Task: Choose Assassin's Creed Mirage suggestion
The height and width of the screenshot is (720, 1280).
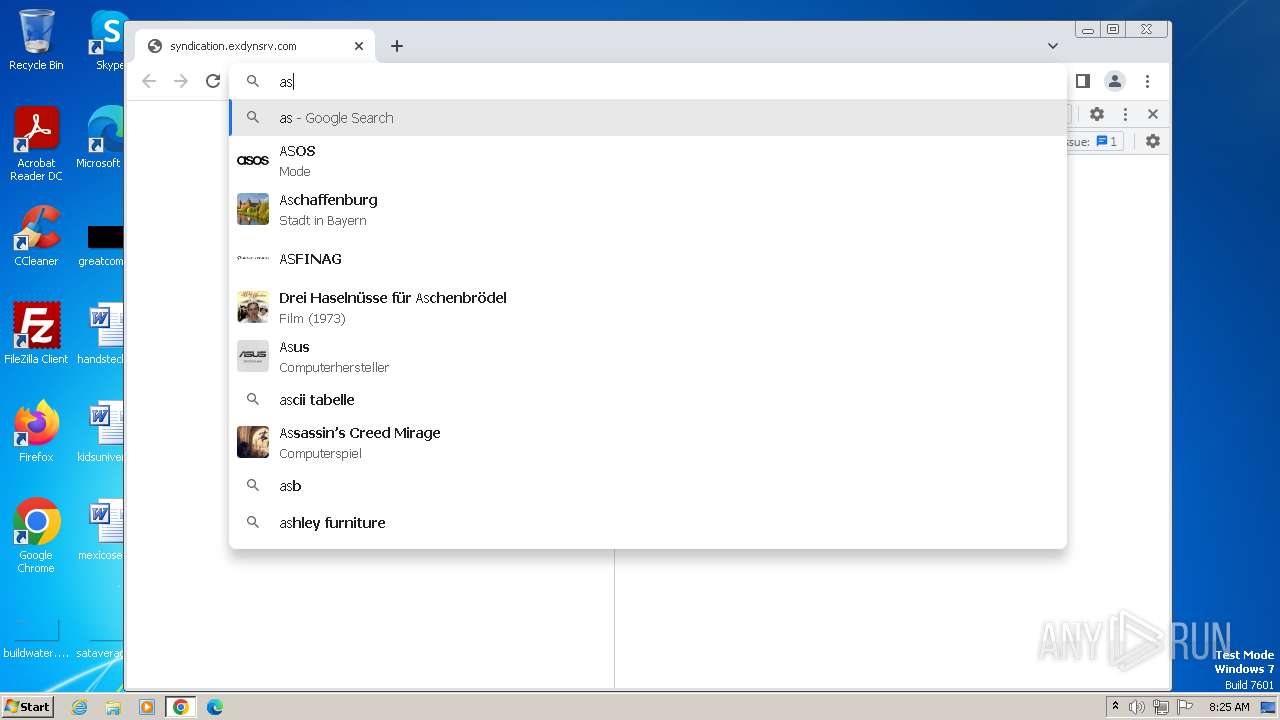Action: click(648, 442)
